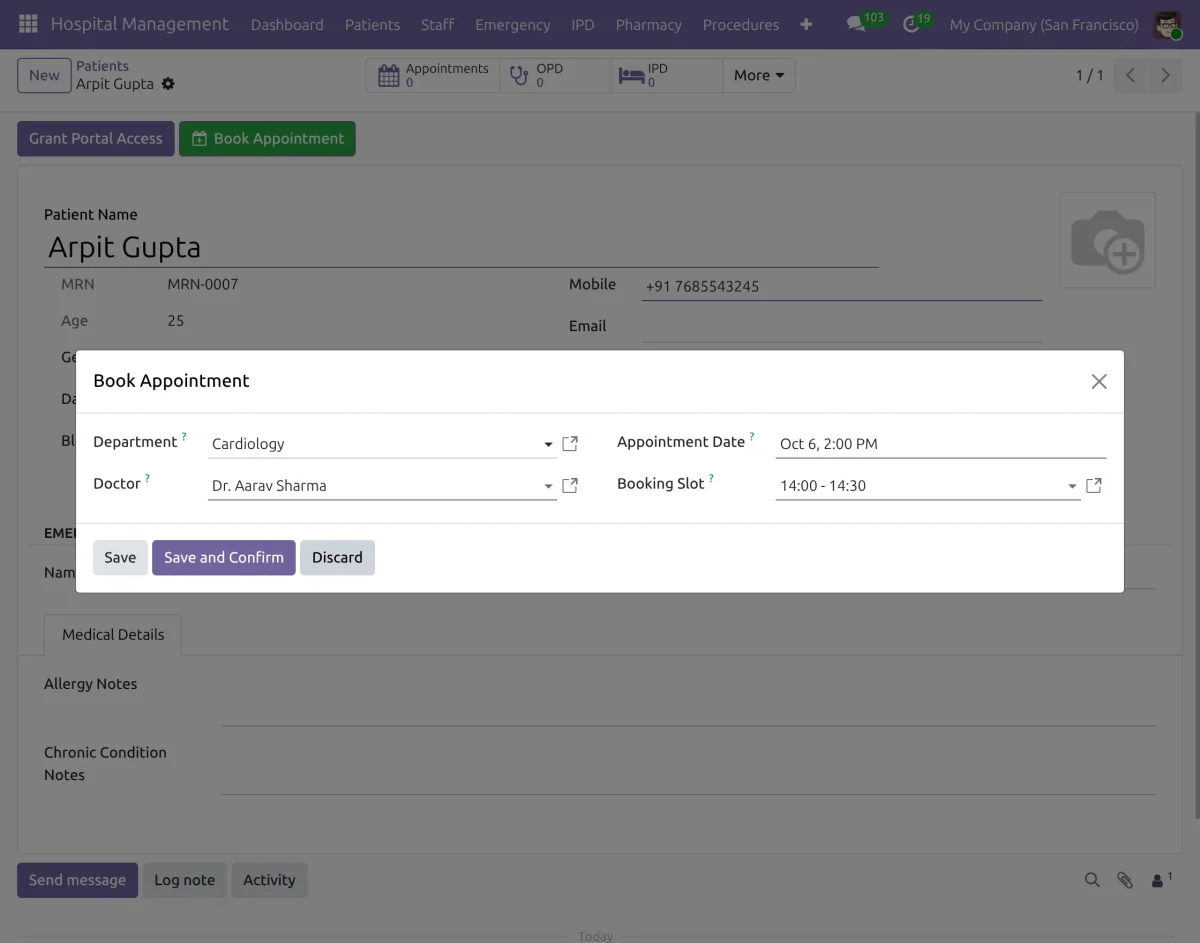The height and width of the screenshot is (943, 1200).
Task: Open the user avatar menu
Action: [1167, 24]
